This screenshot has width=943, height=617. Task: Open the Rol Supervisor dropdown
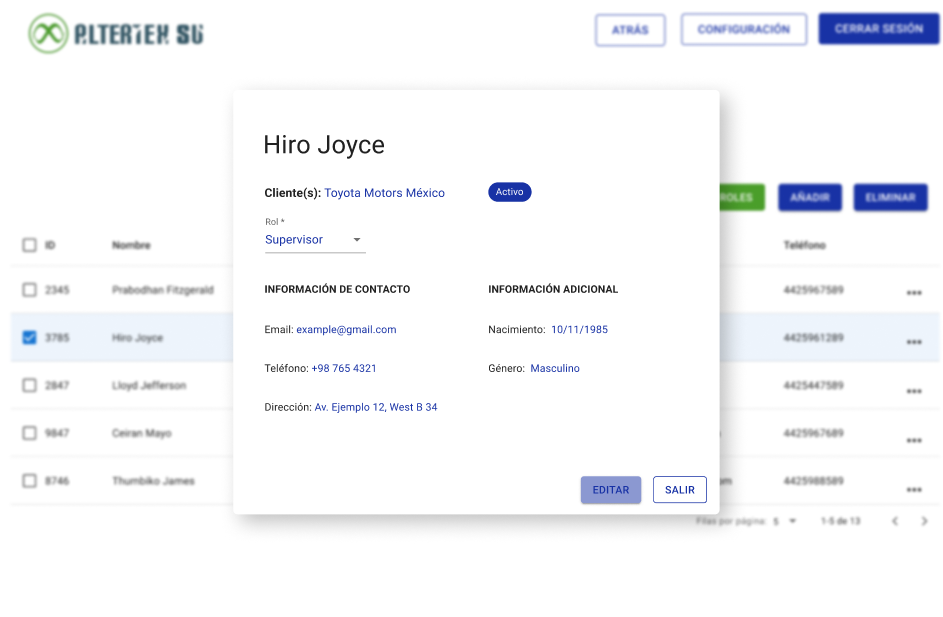coord(315,239)
